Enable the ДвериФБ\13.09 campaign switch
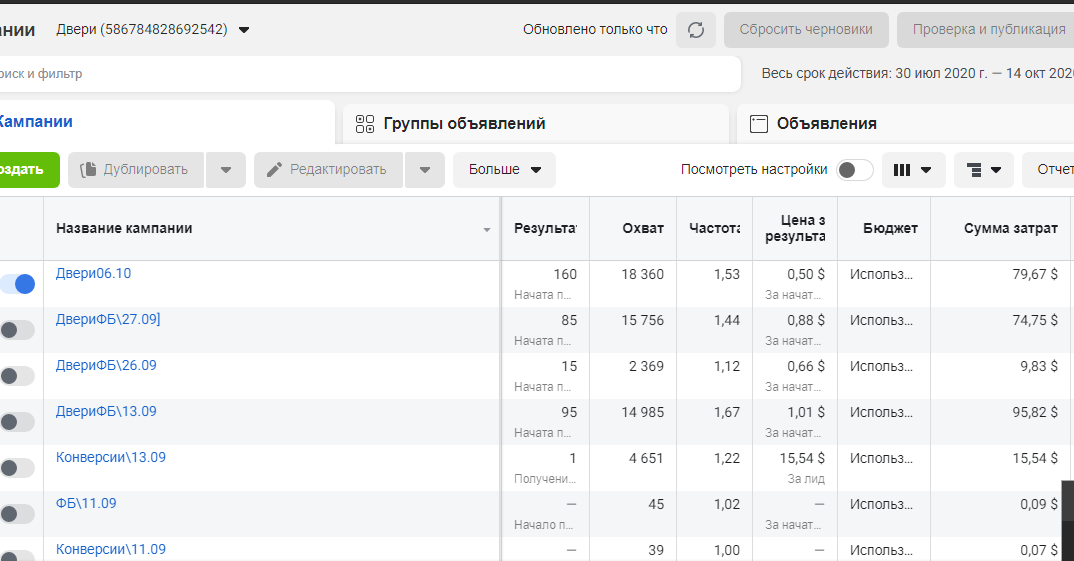 coord(17,422)
